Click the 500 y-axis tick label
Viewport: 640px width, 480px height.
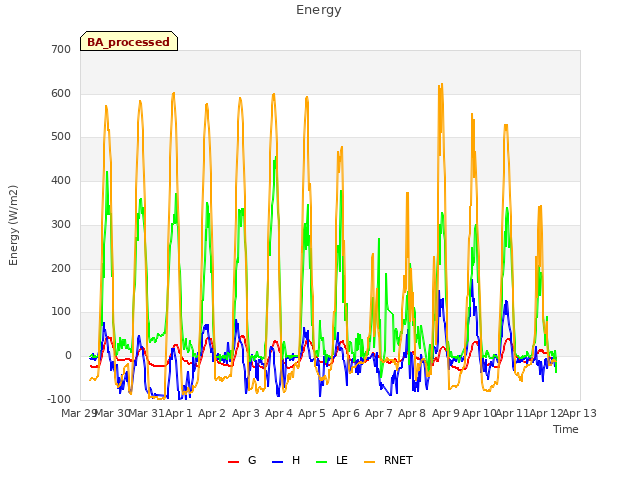pyautogui.click(x=61, y=137)
